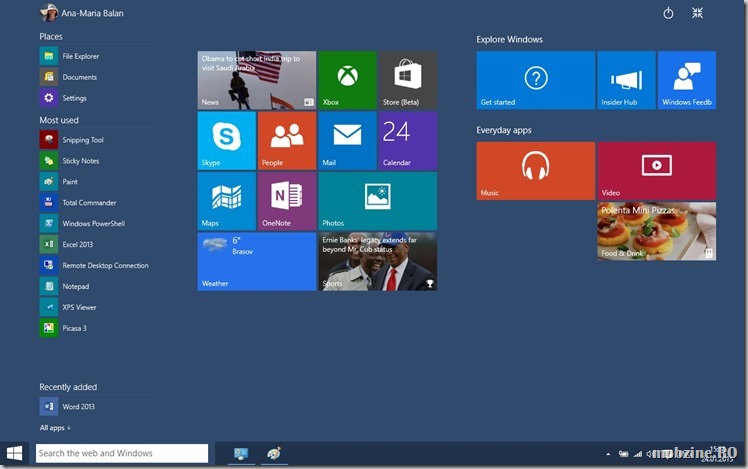Open the Get started tile
This screenshot has height=469, width=748.
coord(535,80)
